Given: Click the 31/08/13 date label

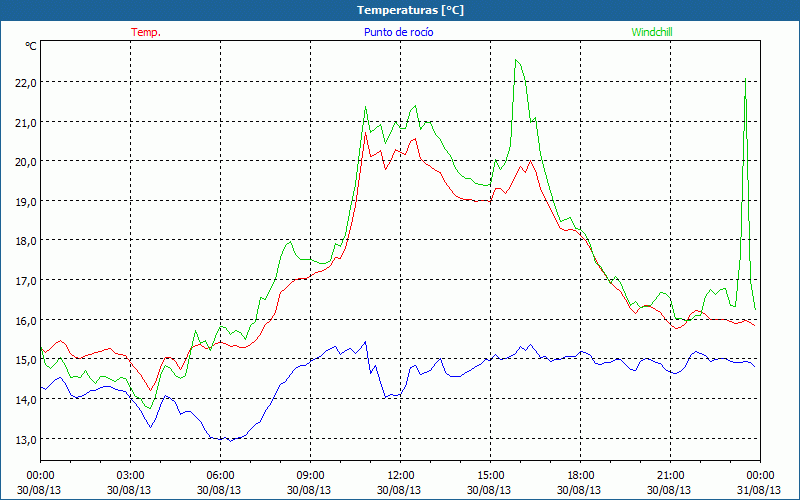Looking at the screenshot, I should point(759,490).
